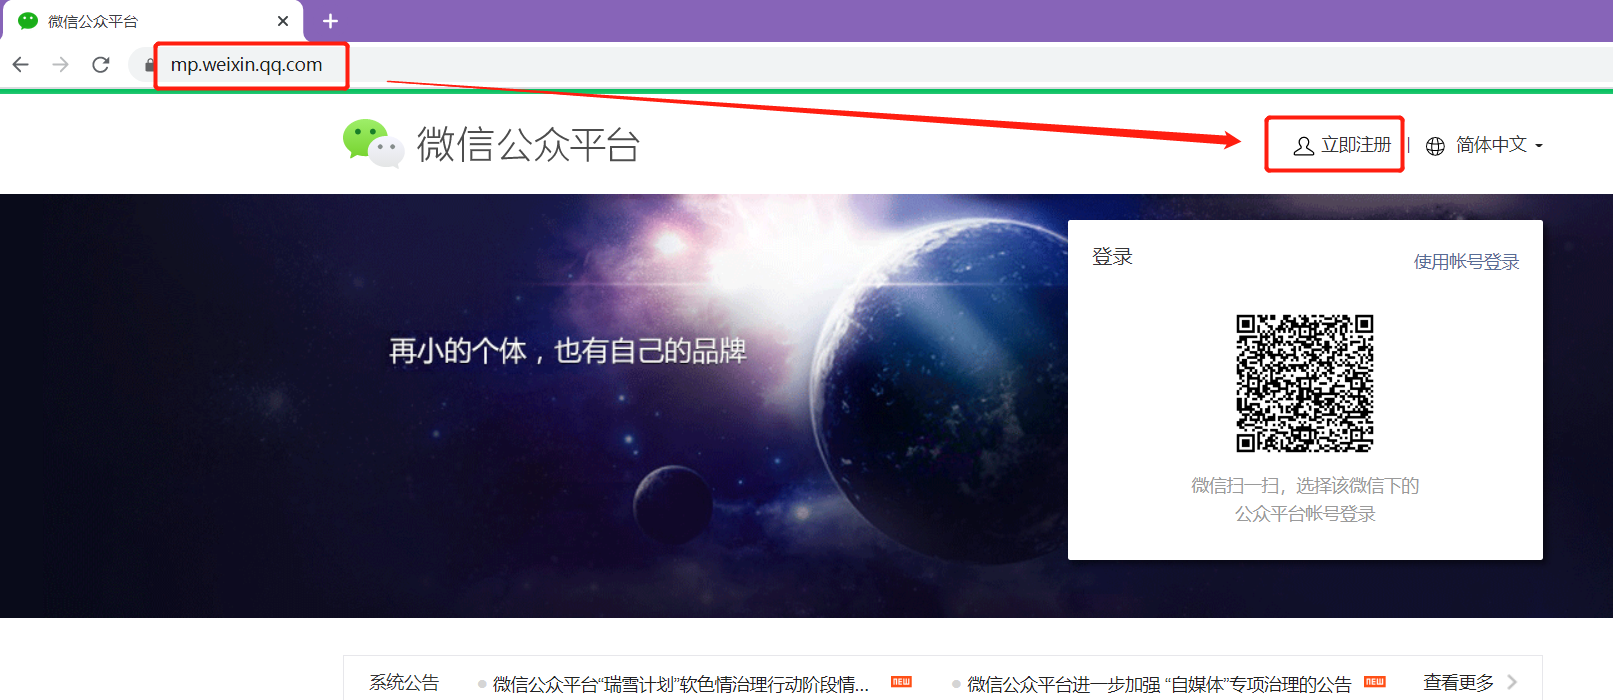
Task: Click the login QR code image
Action: tap(1305, 383)
